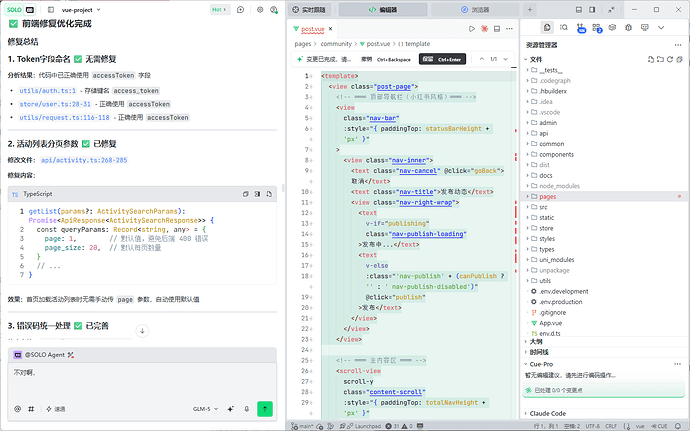Open .env.development file
Screen dimensions: 690x431
tap(564, 291)
